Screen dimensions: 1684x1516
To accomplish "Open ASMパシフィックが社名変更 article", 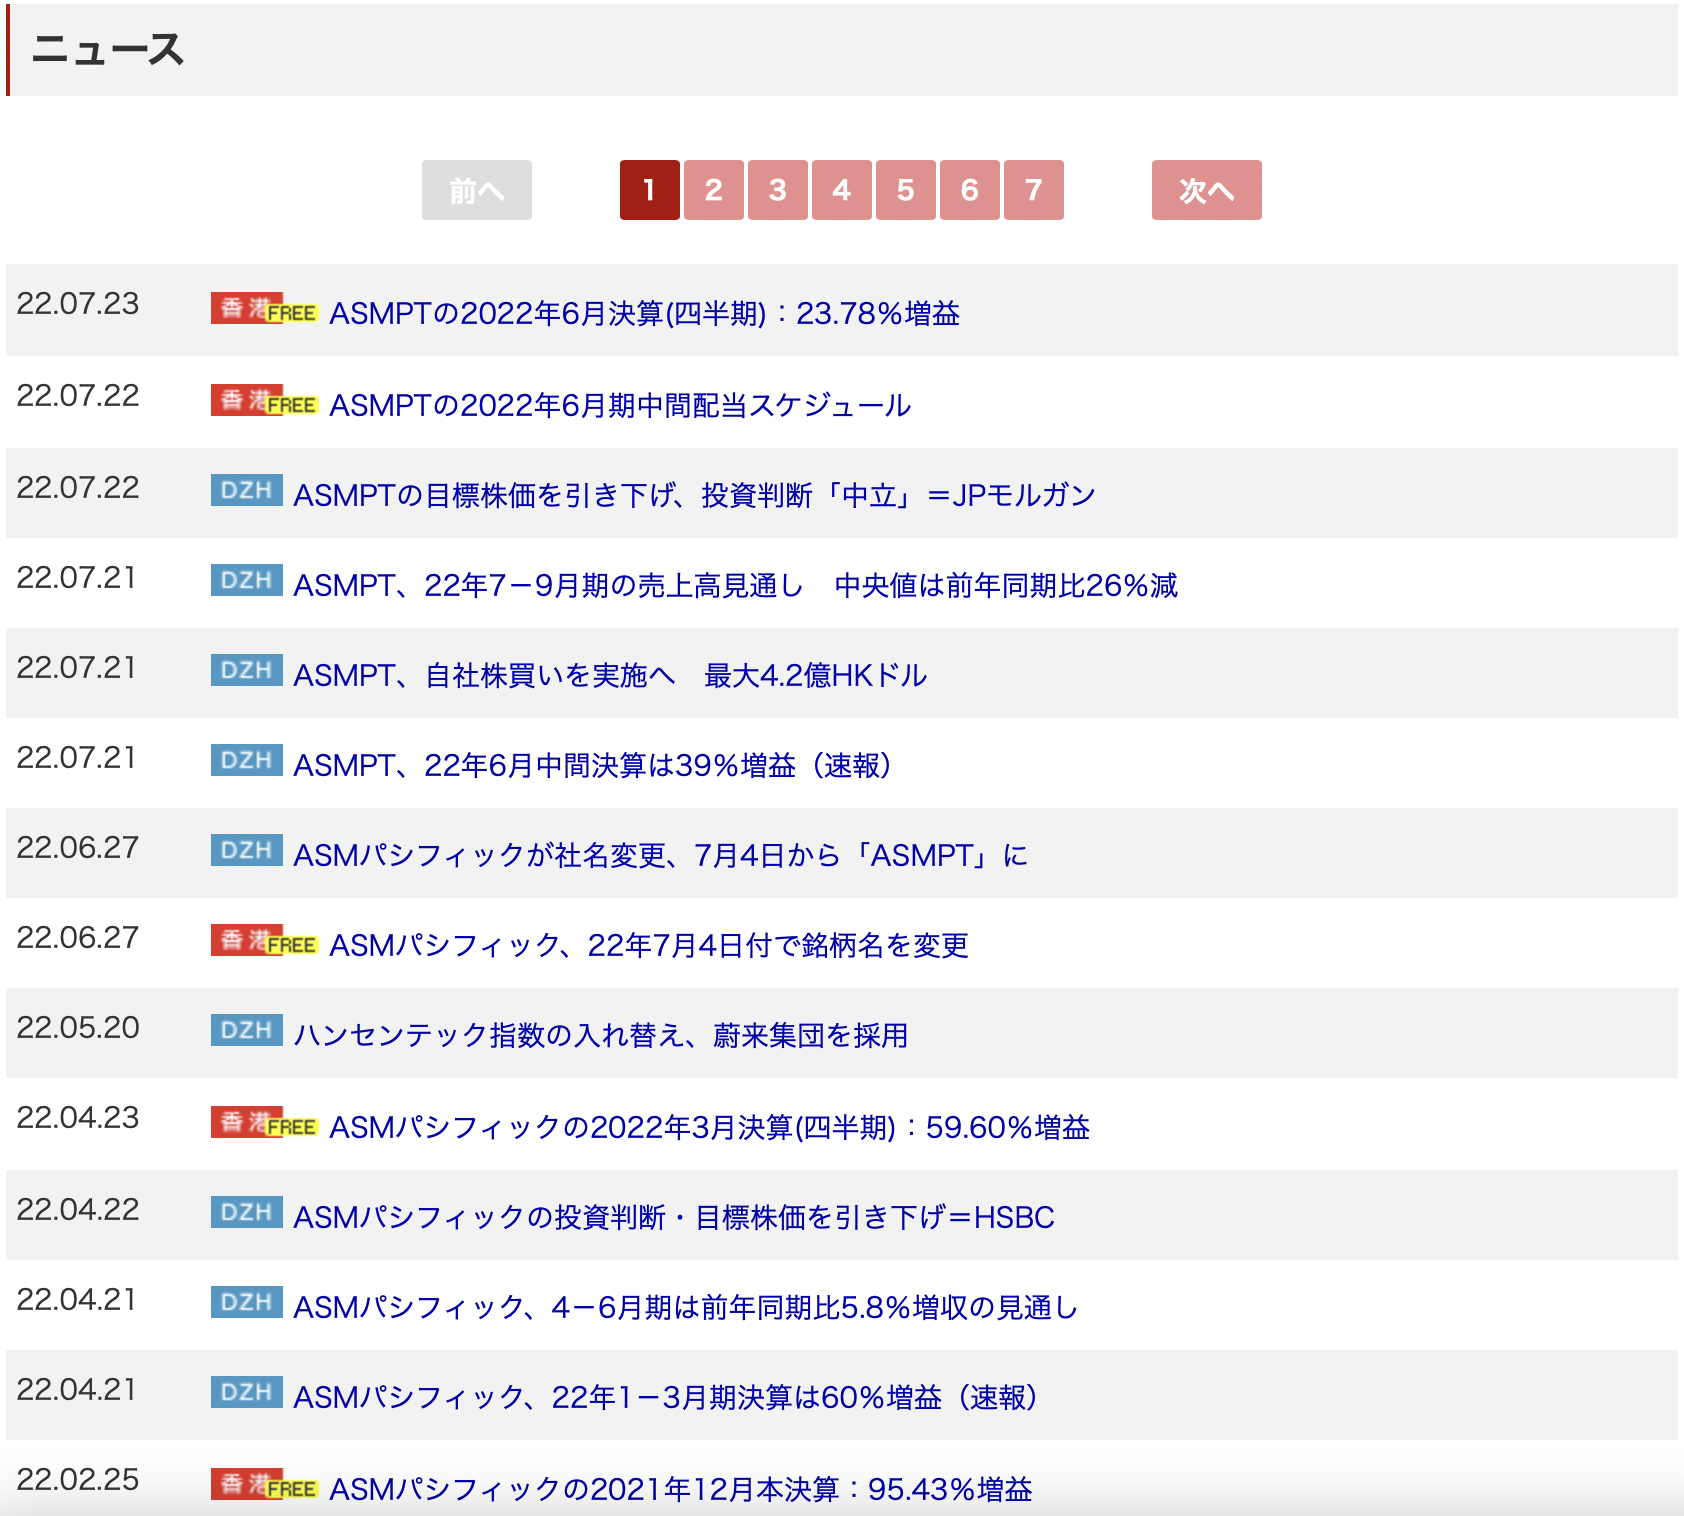I will [661, 855].
